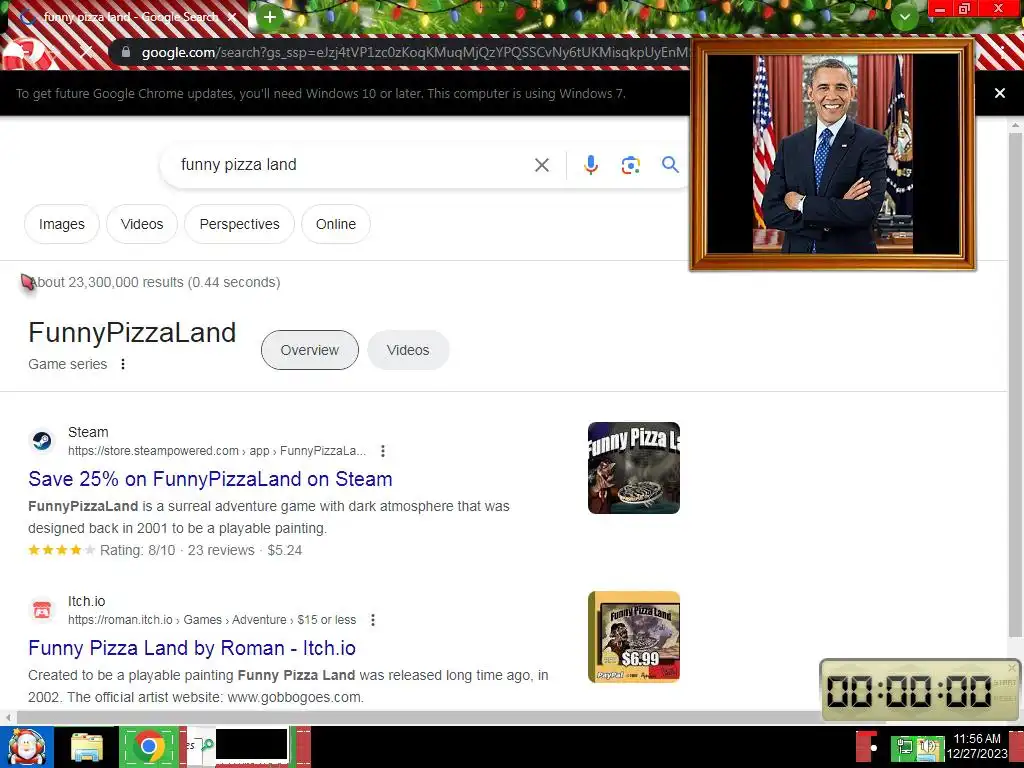Start voice search with the microphone icon

click(590, 165)
